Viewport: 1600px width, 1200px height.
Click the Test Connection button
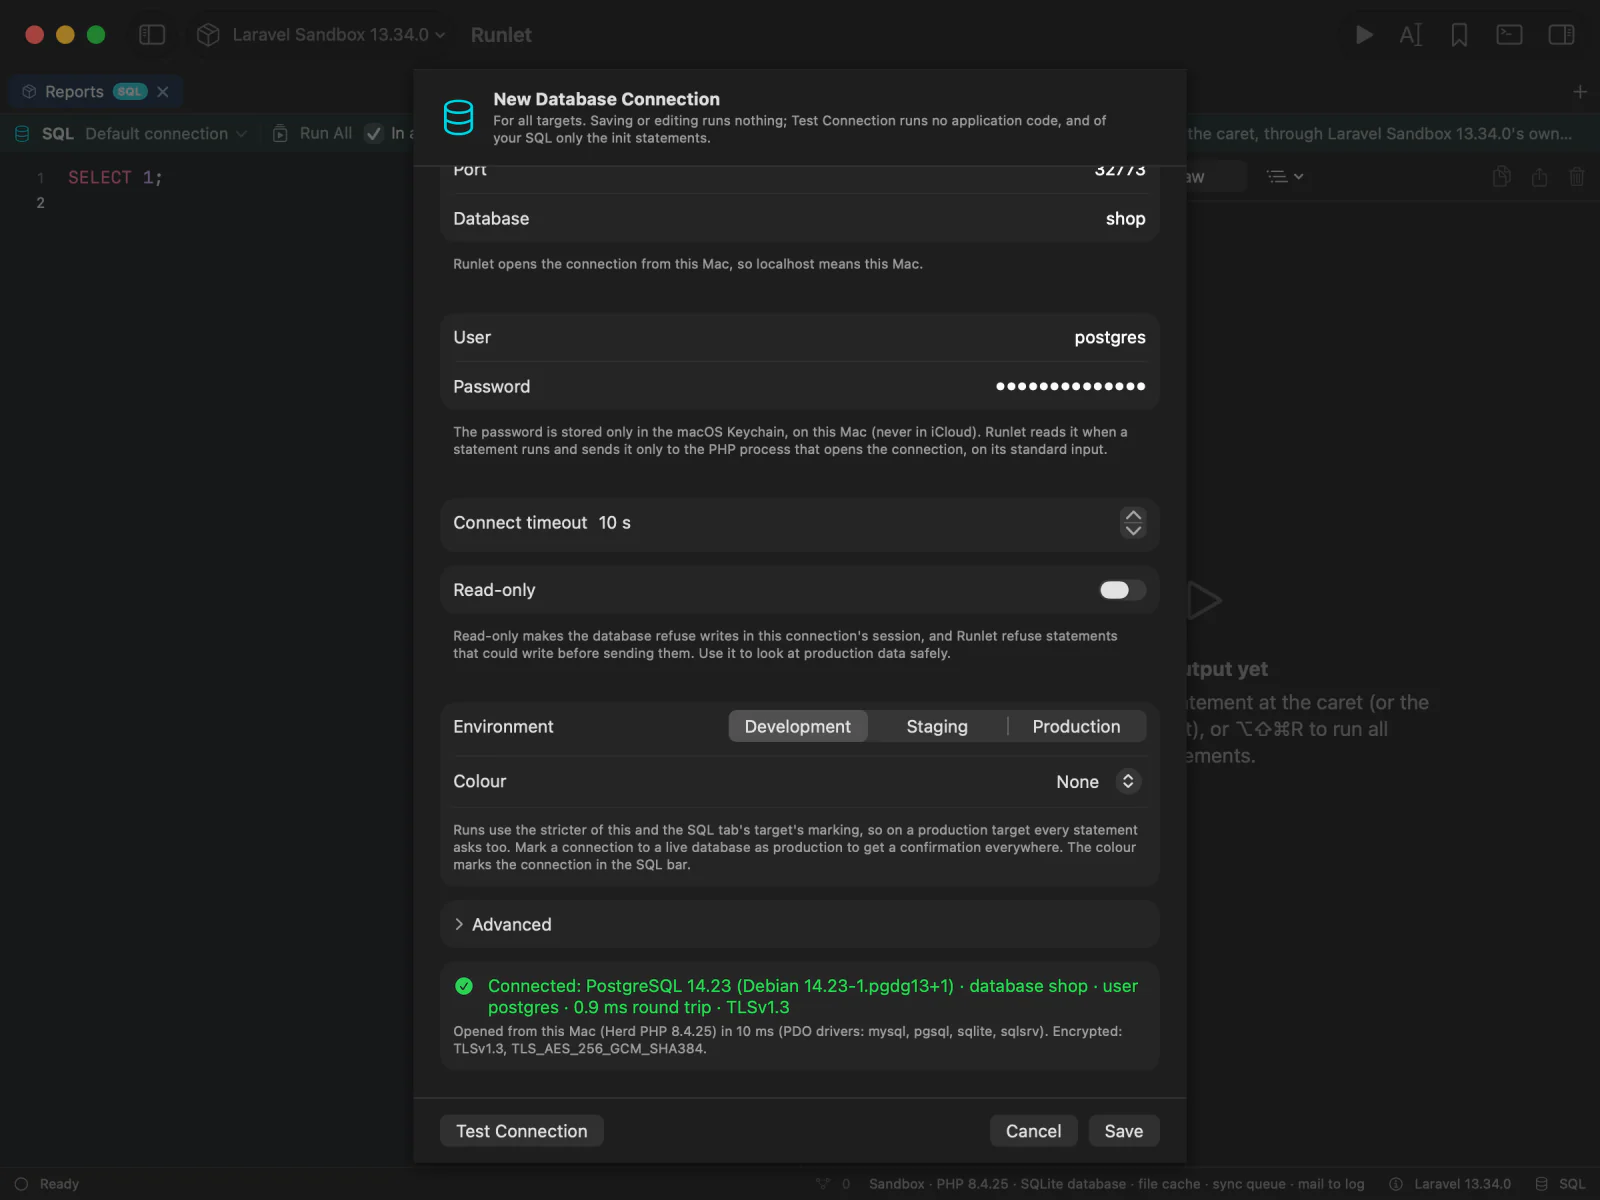coord(522,1131)
